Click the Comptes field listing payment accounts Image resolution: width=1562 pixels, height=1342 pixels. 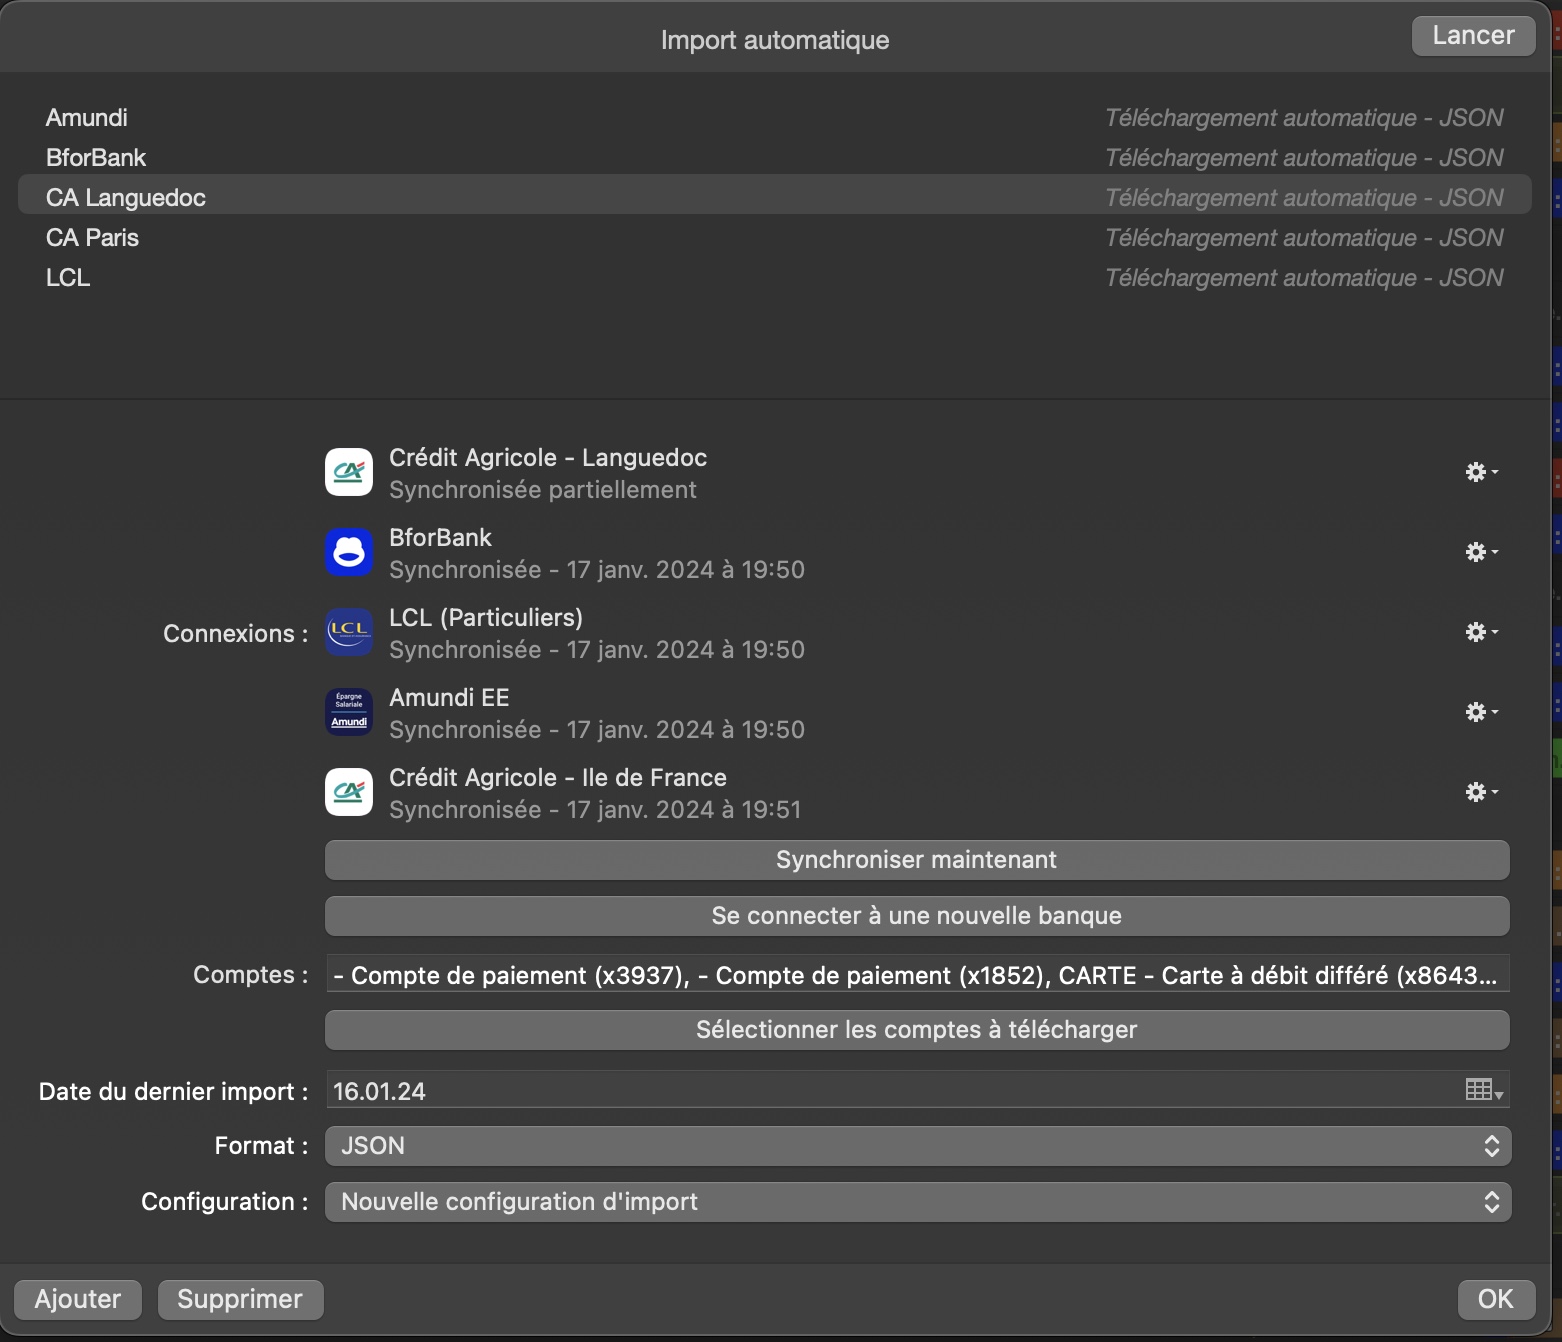(x=917, y=975)
